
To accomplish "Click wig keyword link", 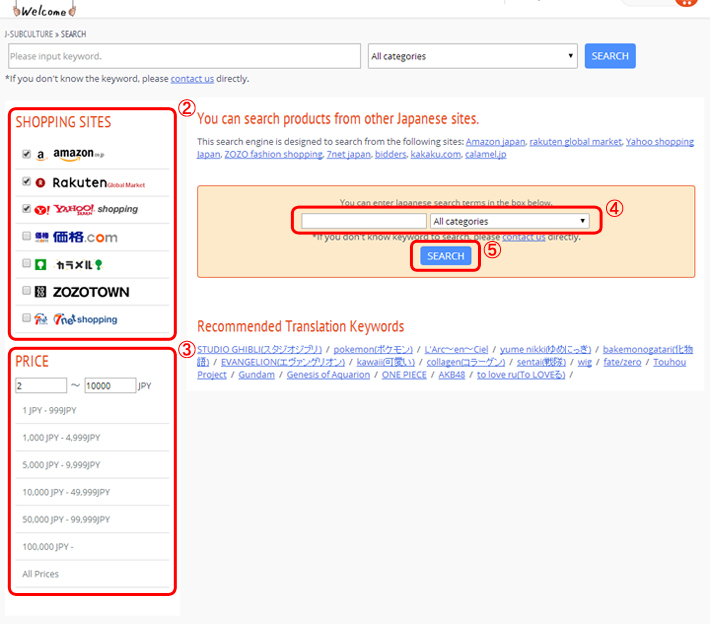I will point(585,362).
